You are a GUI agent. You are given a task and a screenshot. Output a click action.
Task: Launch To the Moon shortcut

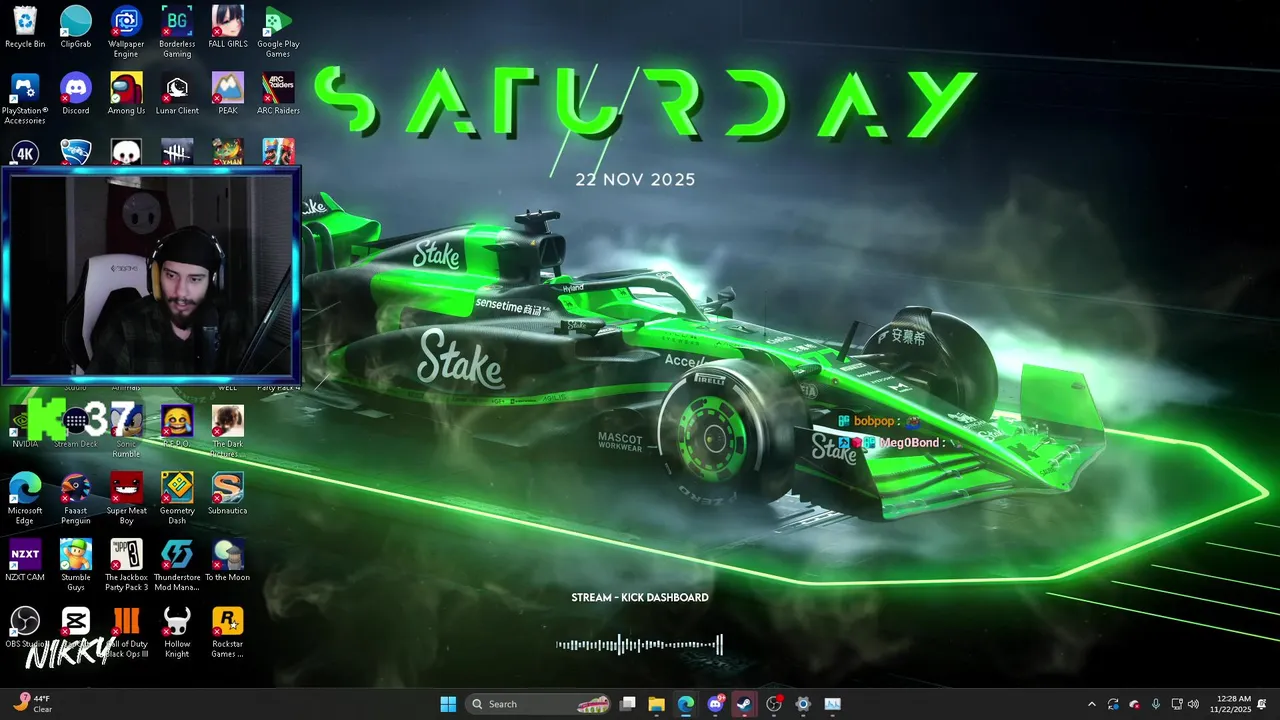pyautogui.click(x=228, y=560)
